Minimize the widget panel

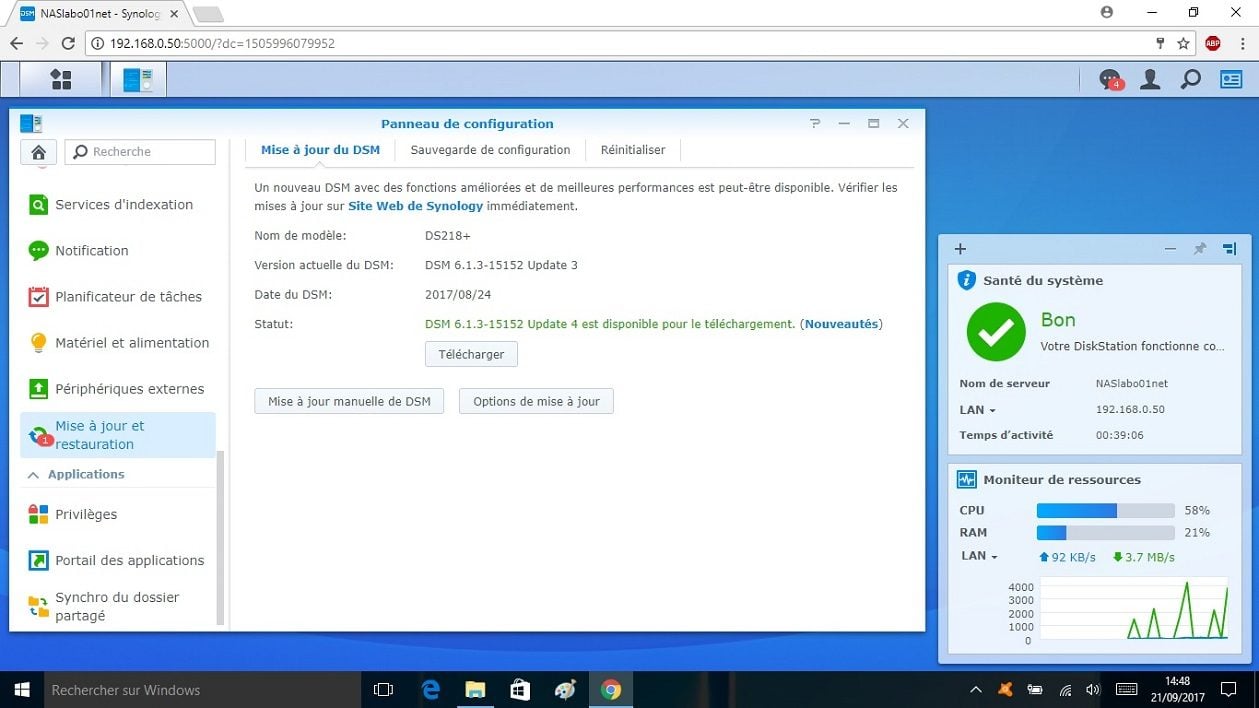1170,249
